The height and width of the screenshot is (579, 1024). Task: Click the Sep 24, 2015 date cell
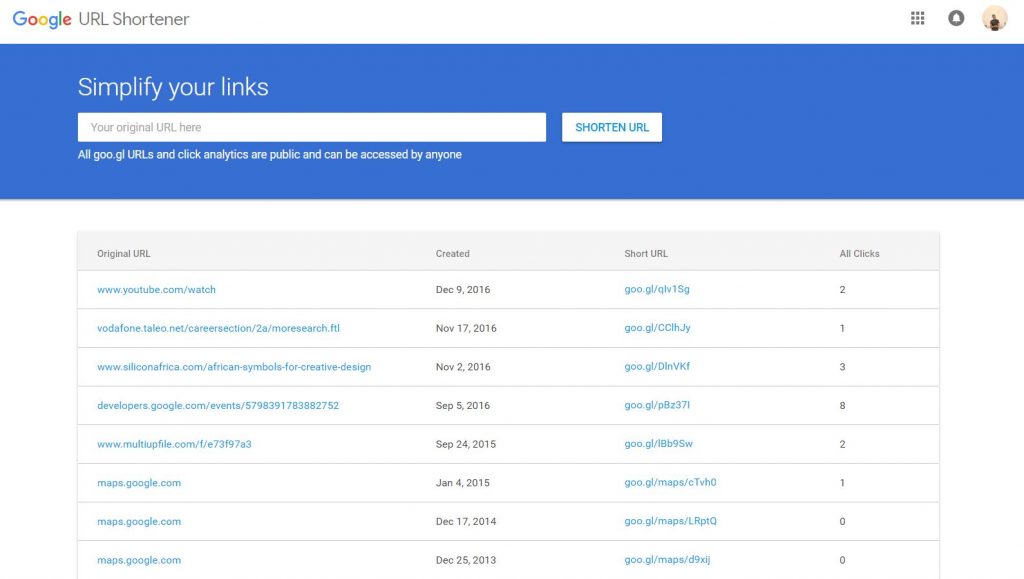[466, 444]
